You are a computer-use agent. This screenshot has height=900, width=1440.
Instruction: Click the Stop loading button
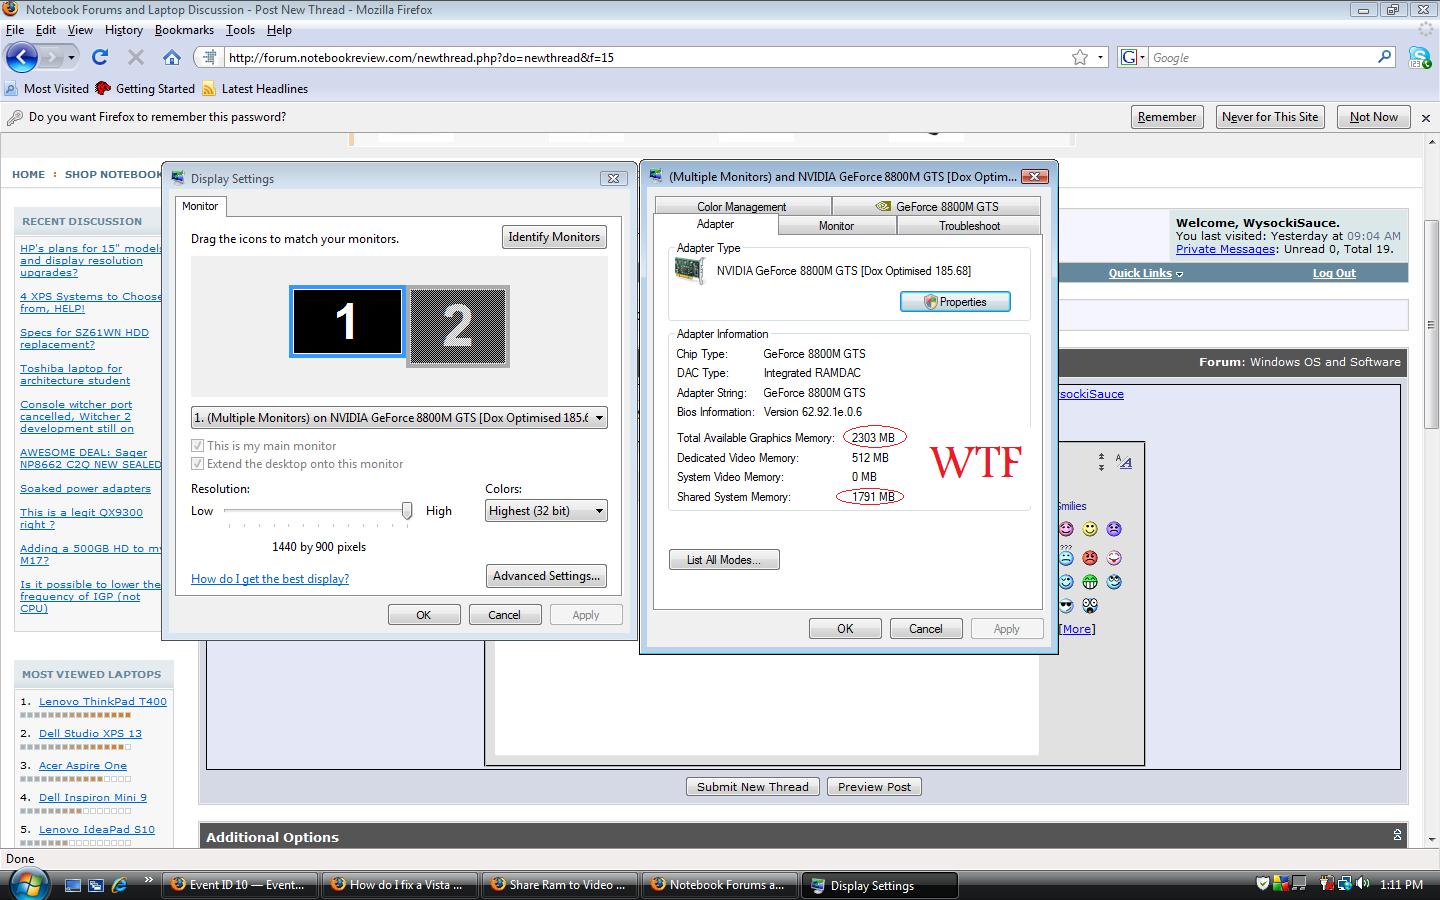click(136, 57)
